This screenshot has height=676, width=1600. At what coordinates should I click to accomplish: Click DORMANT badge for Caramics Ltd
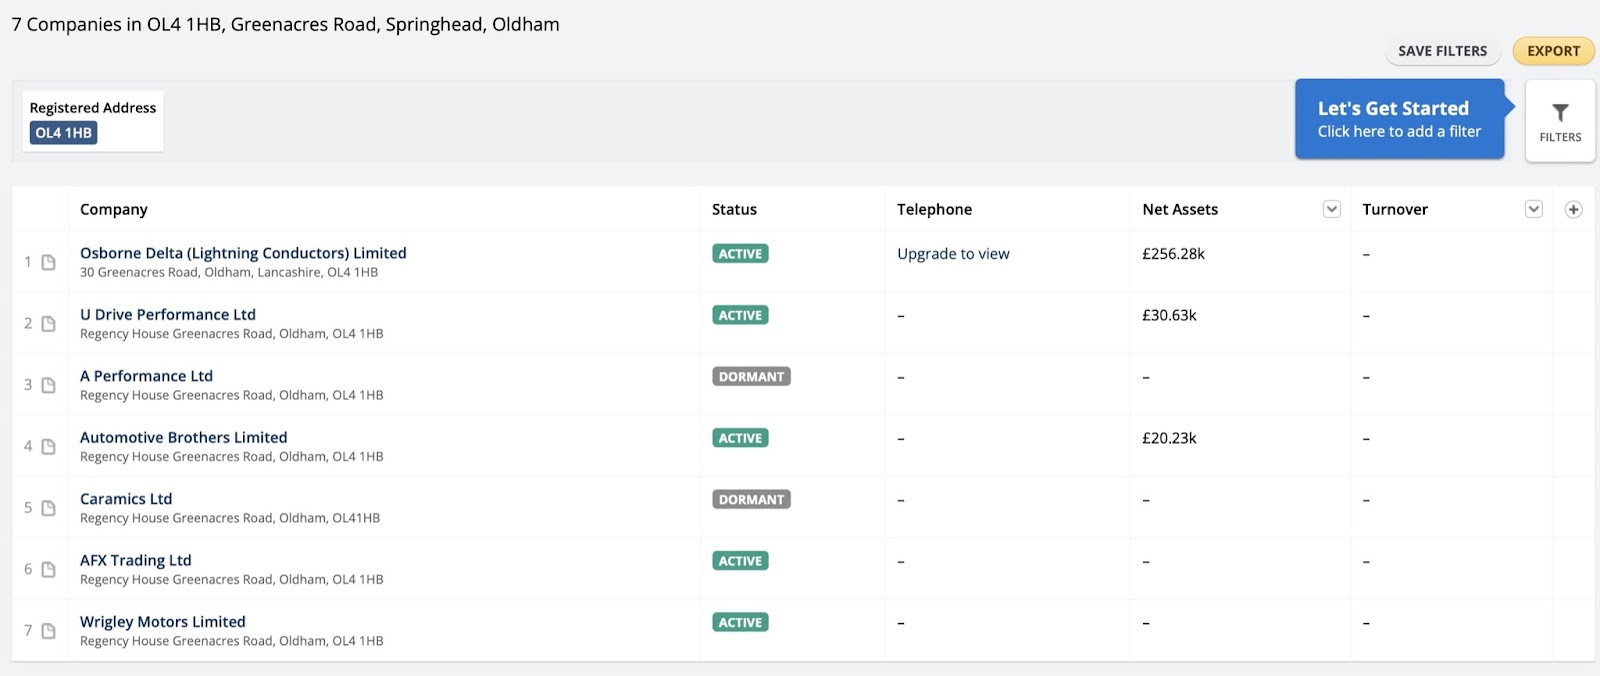click(751, 500)
